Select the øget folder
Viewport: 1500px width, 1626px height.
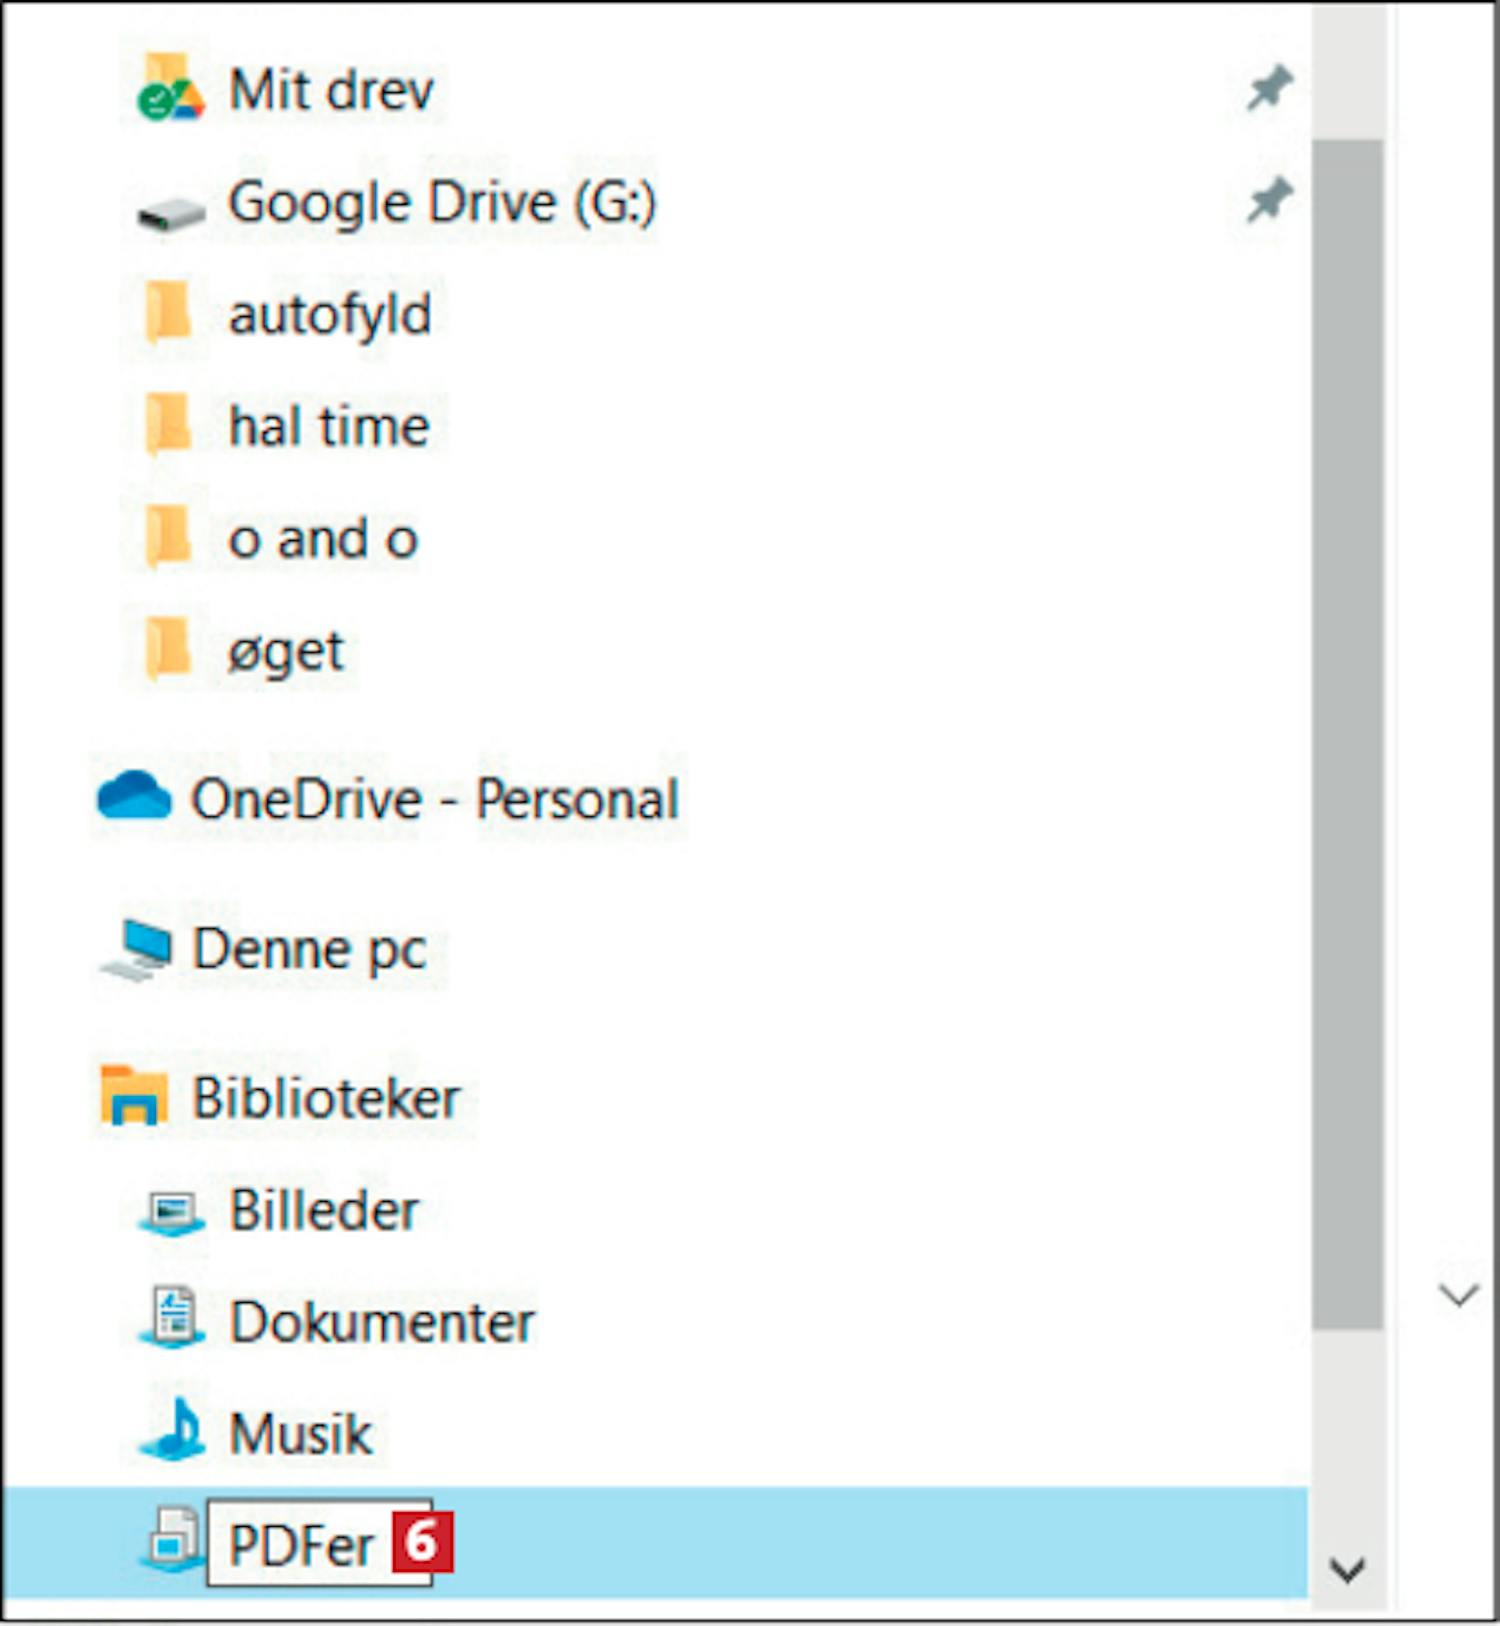(x=285, y=652)
